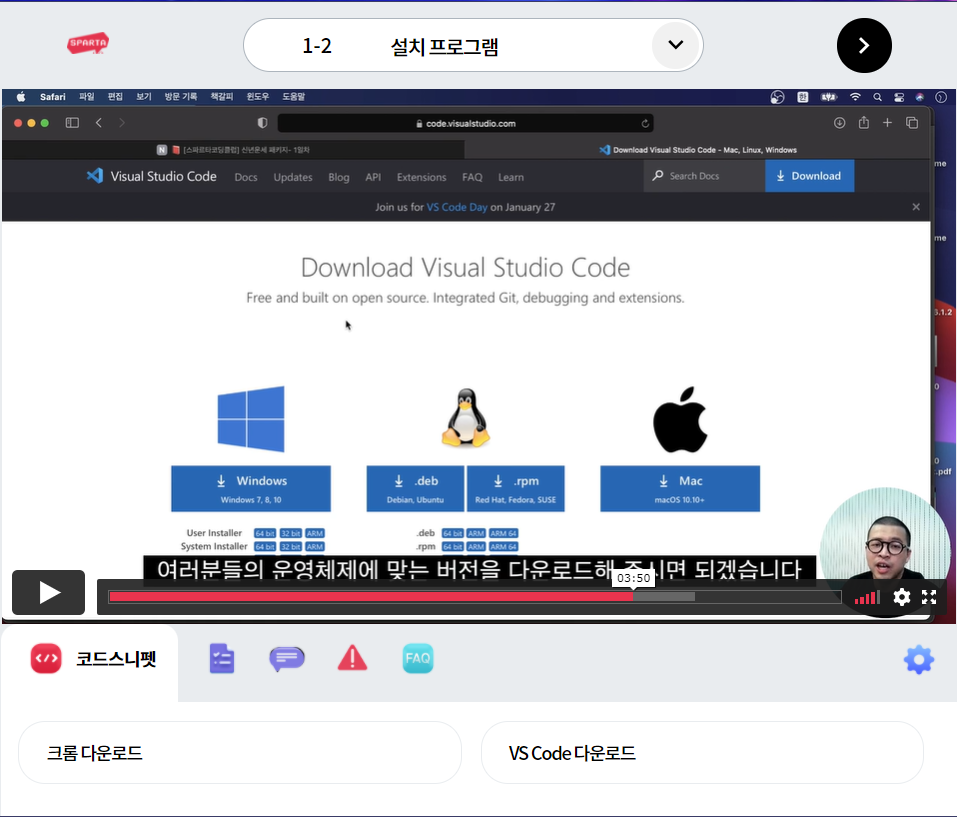Download the .deb package

click(415, 488)
